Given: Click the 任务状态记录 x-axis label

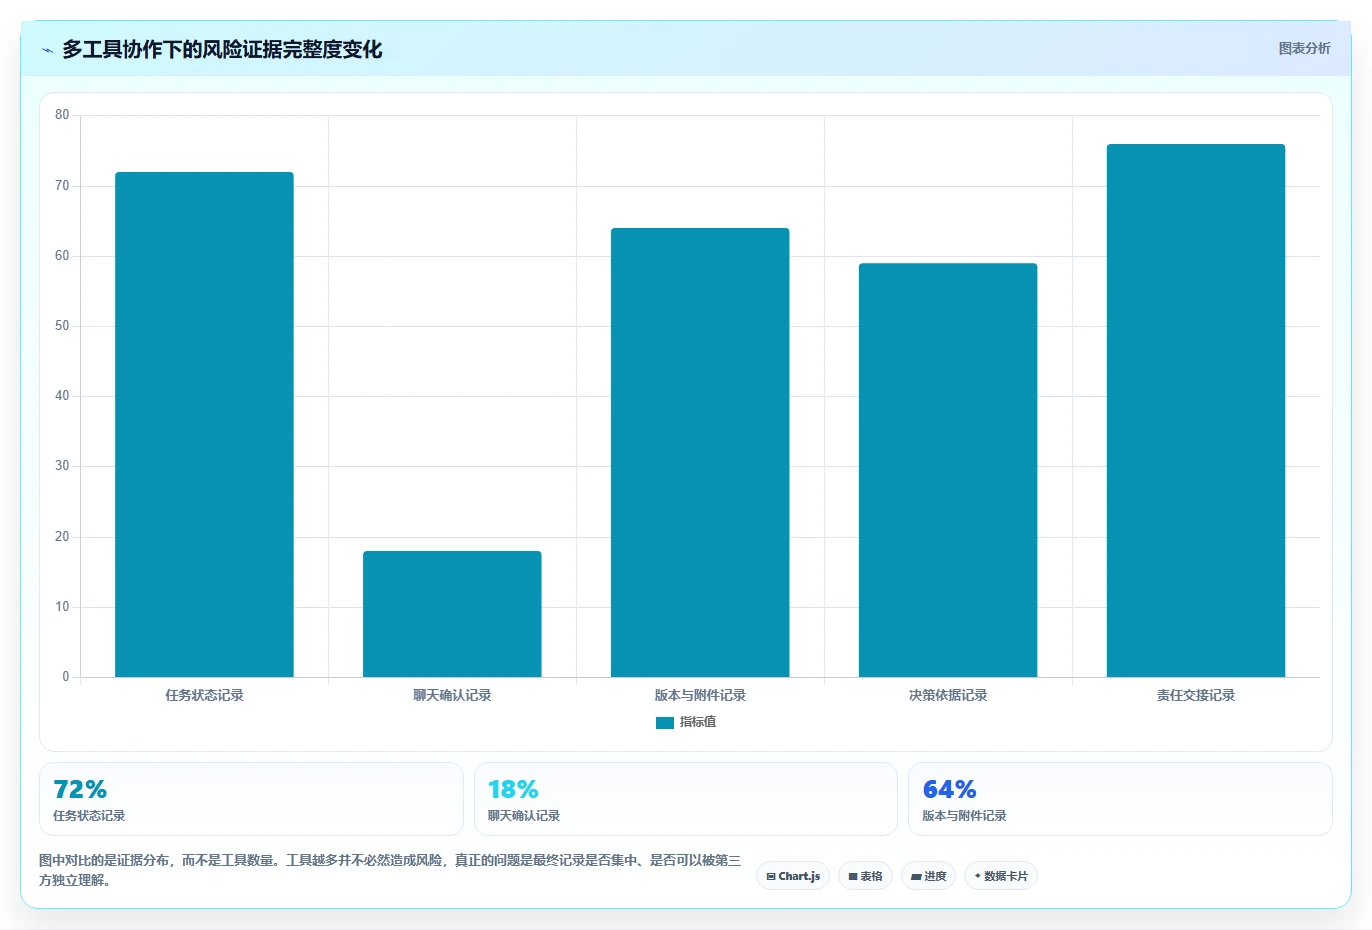Looking at the screenshot, I should coord(204,695).
